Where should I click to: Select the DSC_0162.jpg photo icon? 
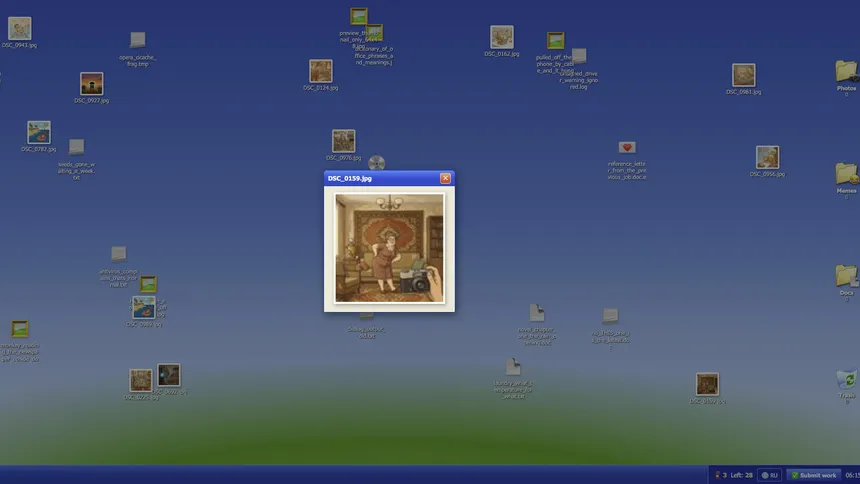coord(502,37)
